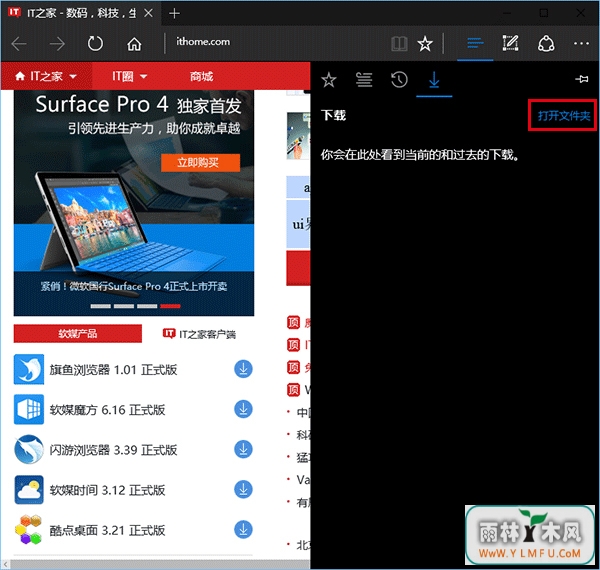This screenshot has width=600, height=570.
Task: Download 软媒时间 3.12 正式版
Action: coord(243,490)
